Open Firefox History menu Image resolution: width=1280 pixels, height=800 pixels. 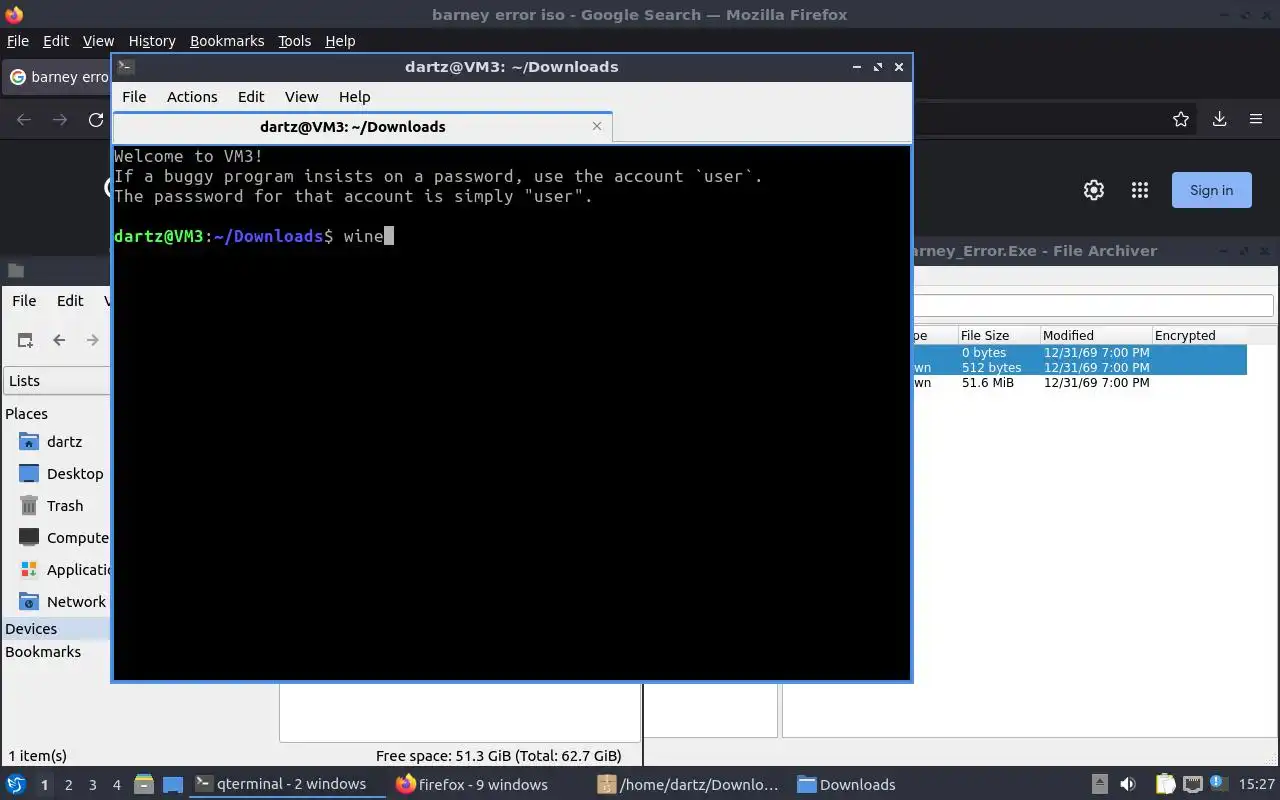pyautogui.click(x=152, y=41)
